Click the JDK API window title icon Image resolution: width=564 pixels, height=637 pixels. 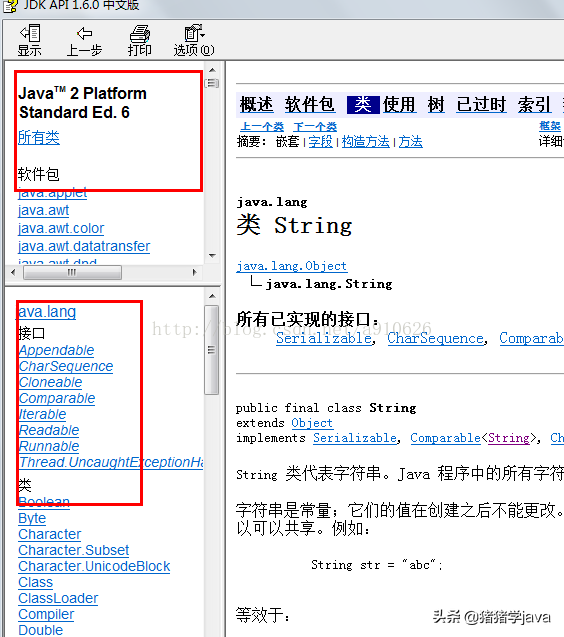click(10, 6)
